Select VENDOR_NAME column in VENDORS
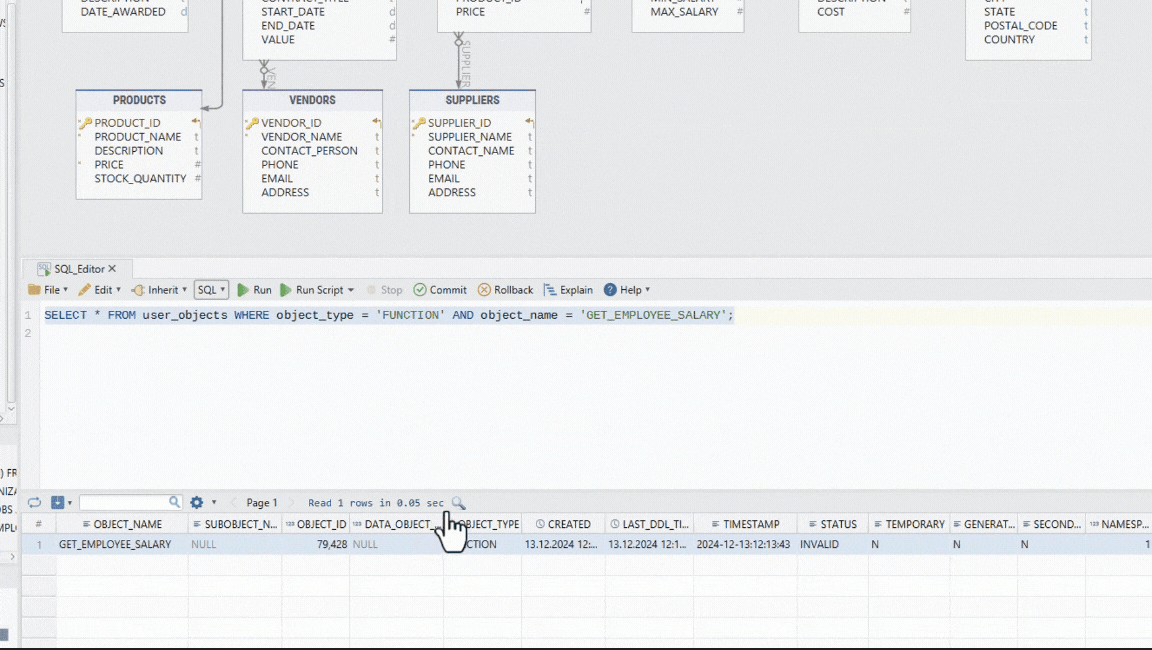The image size is (1152, 650). tap(301, 137)
